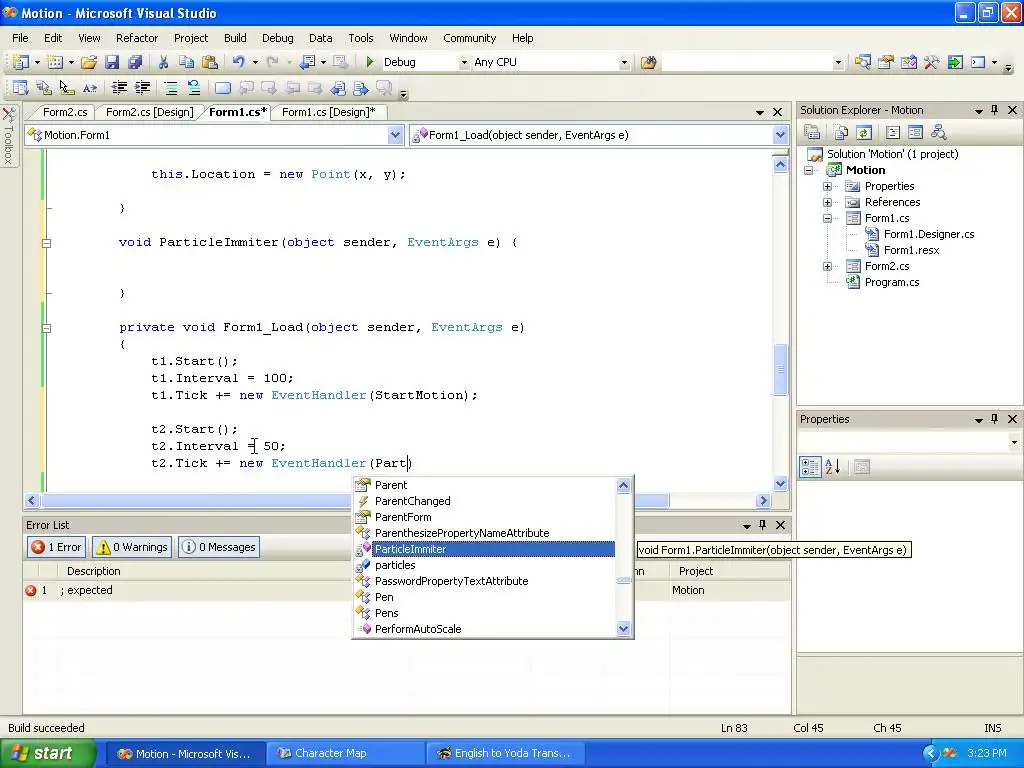Click the Paste clipboard icon

[210, 62]
